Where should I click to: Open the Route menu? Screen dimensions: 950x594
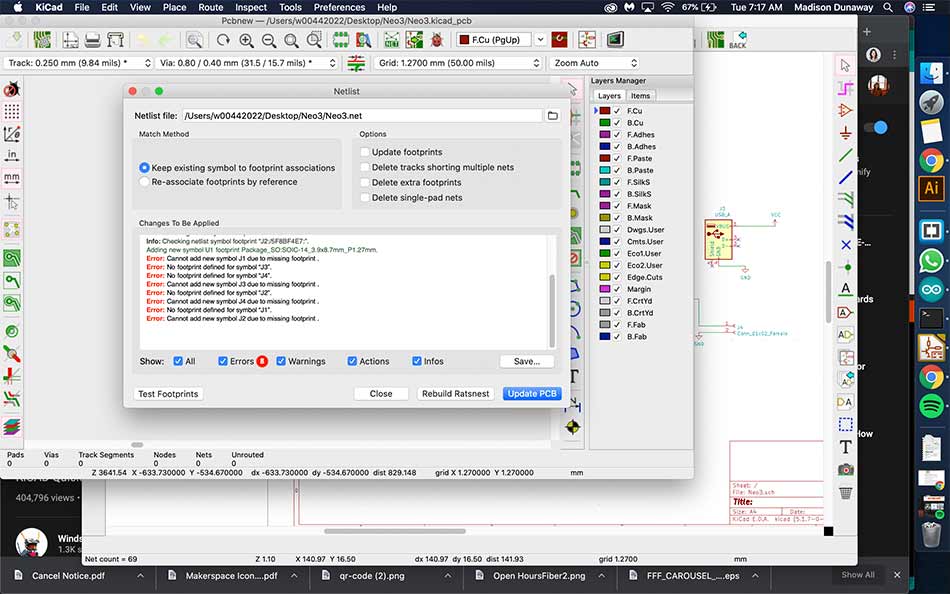210,7
